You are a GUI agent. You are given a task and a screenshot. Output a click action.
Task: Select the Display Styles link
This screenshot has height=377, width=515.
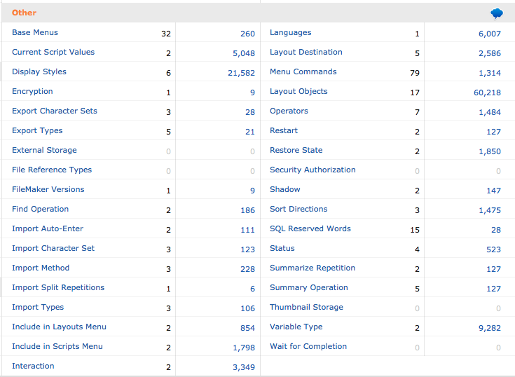tap(39, 72)
